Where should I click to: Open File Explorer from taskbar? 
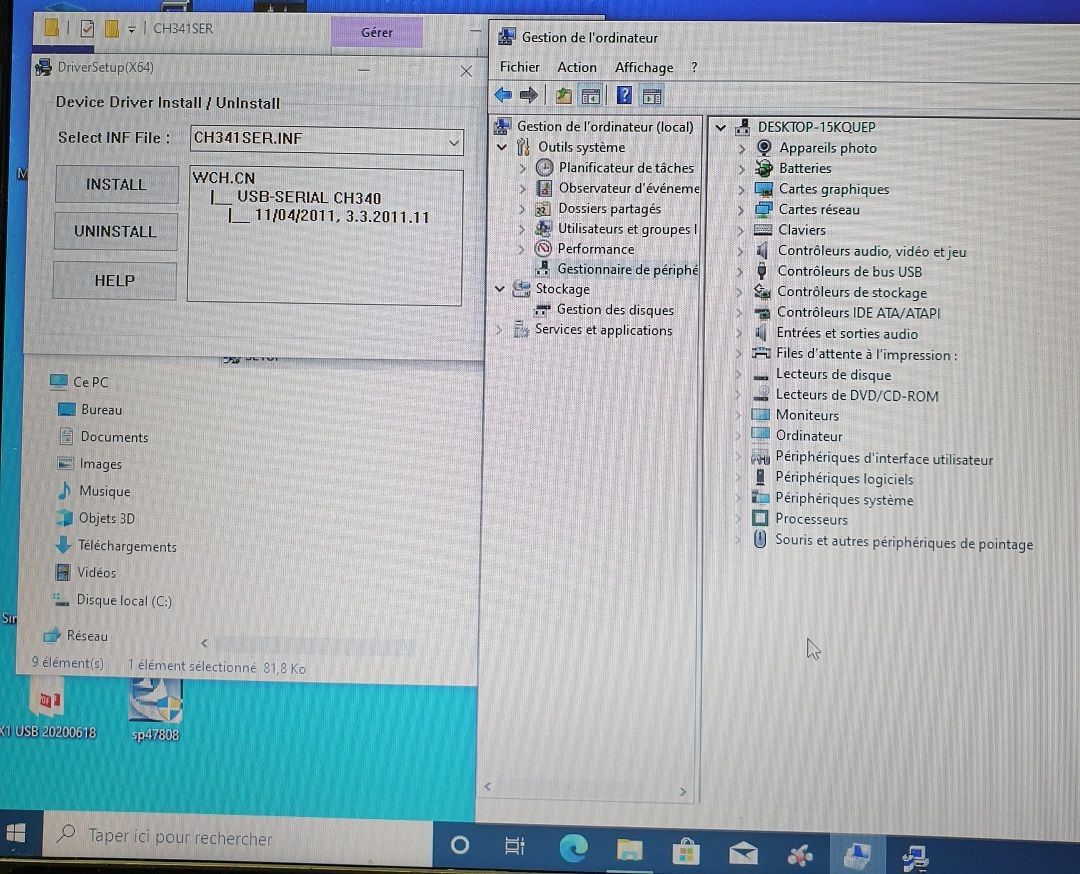pyautogui.click(x=629, y=850)
